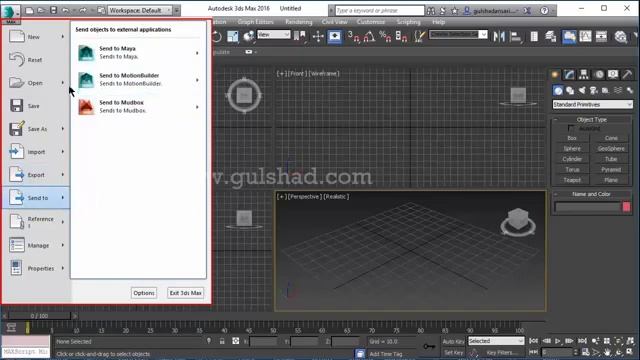The width and height of the screenshot is (640, 360).
Task: Click the Cylinder primitive button
Action: [x=572, y=159]
